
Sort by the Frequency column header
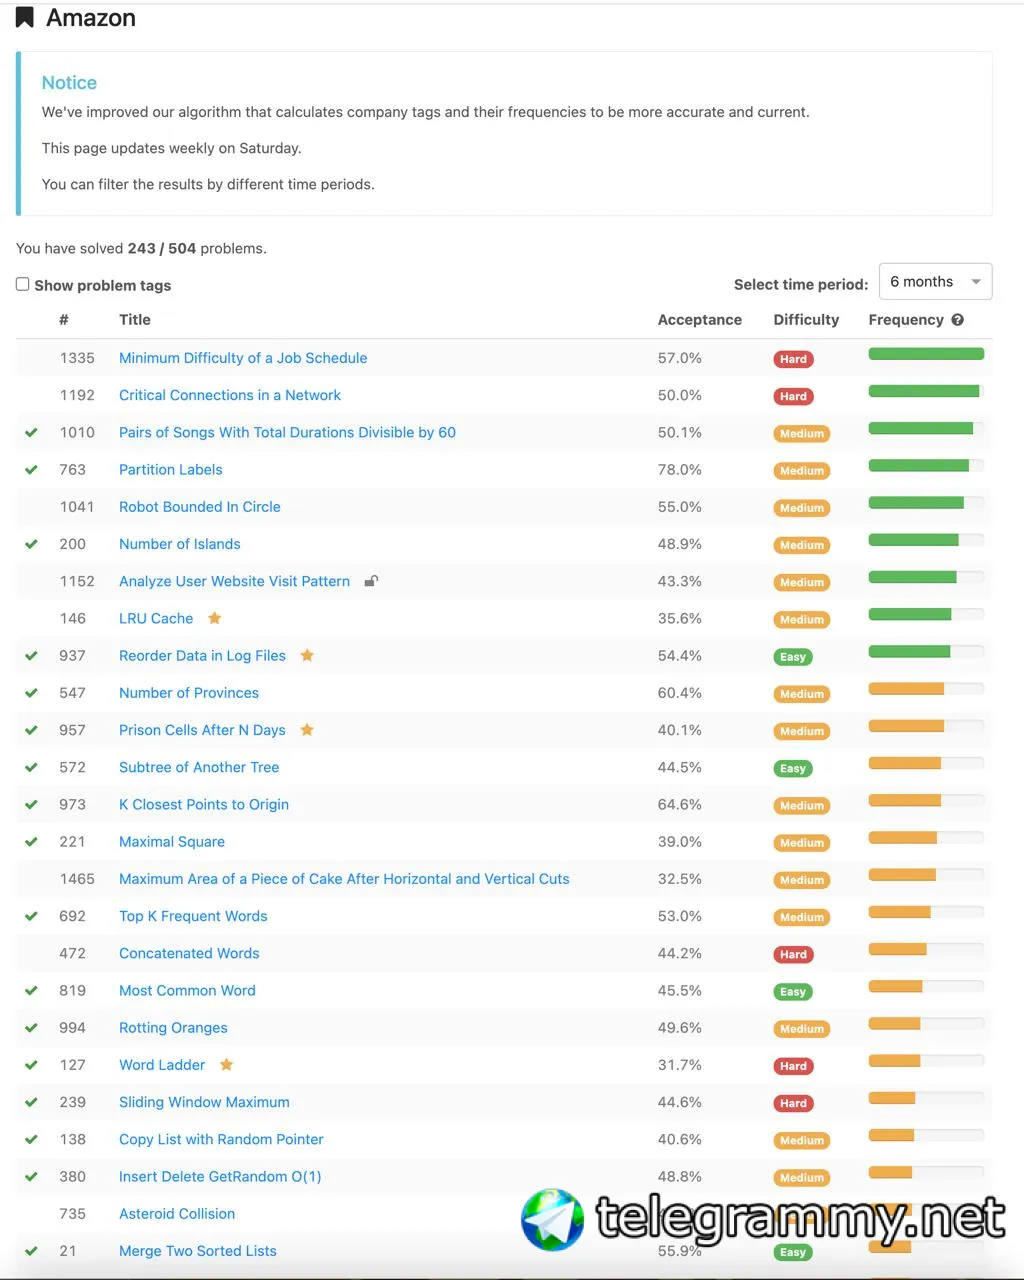pyautogui.click(x=906, y=320)
